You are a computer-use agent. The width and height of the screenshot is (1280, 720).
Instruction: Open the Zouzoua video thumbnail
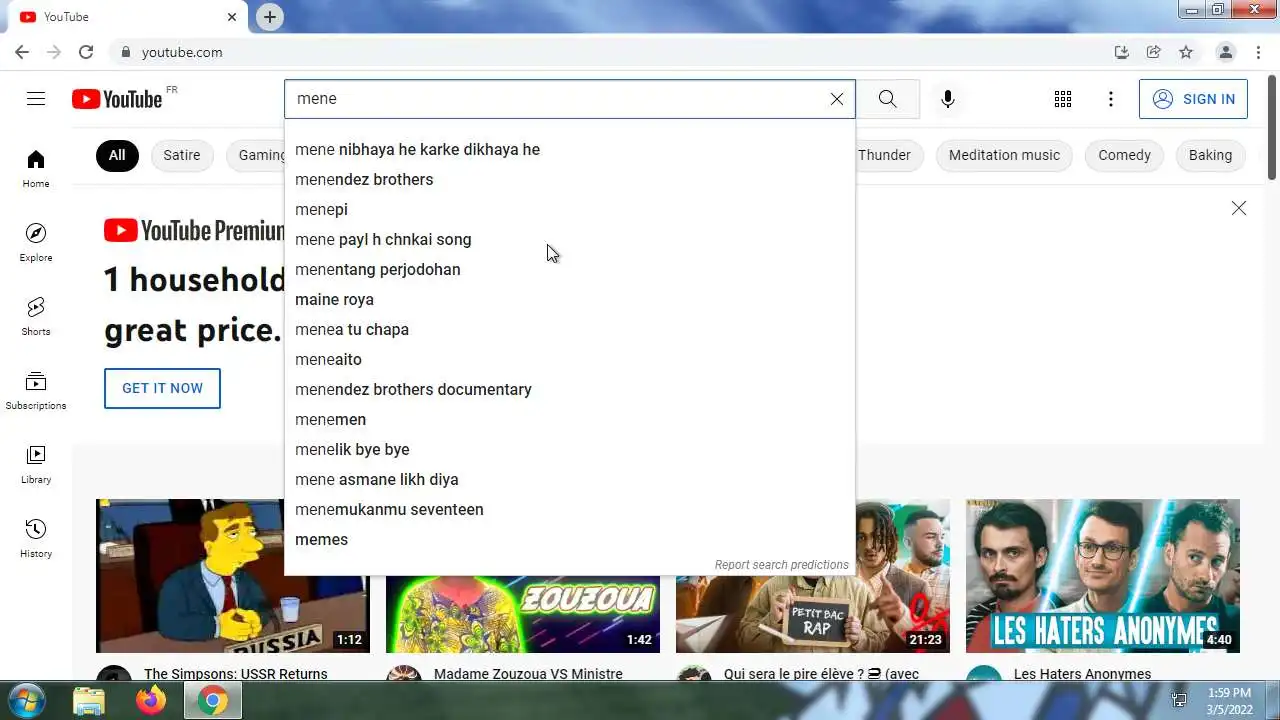coord(523,614)
